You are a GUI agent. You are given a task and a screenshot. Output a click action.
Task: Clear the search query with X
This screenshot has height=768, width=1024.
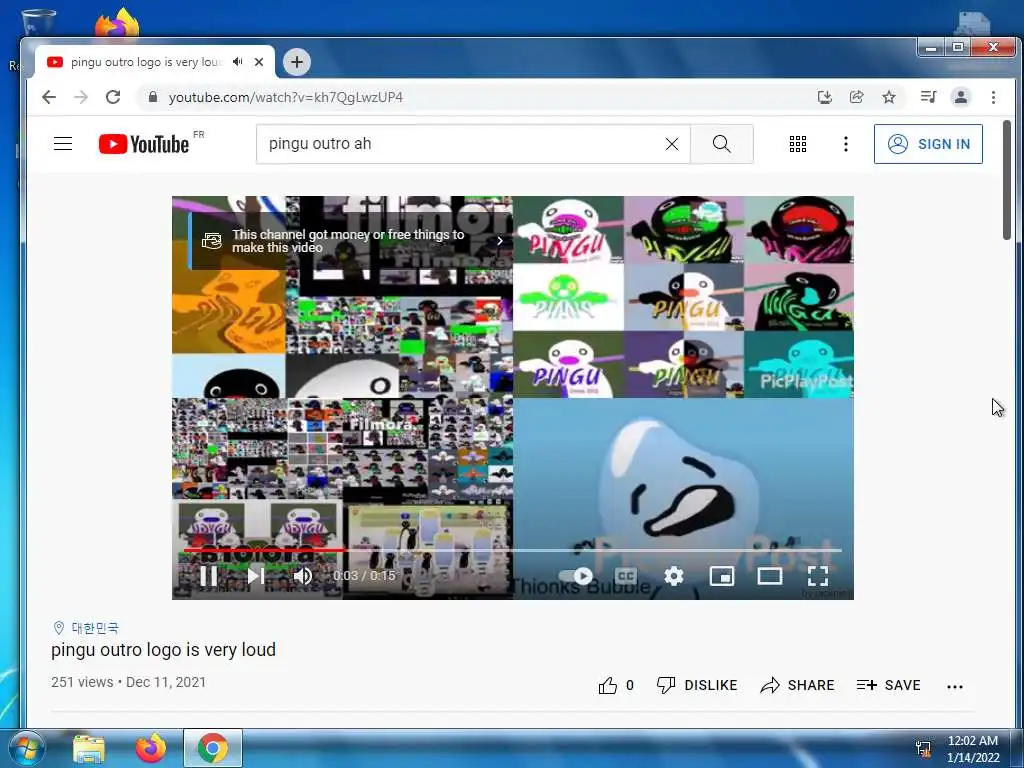click(x=672, y=144)
